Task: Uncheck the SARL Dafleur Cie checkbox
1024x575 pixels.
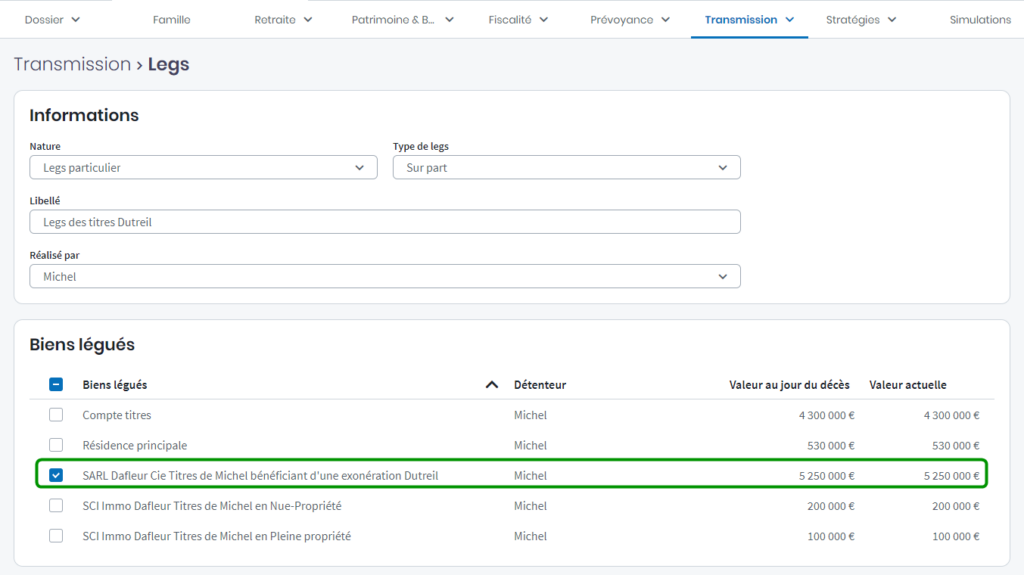Action: (x=56, y=475)
